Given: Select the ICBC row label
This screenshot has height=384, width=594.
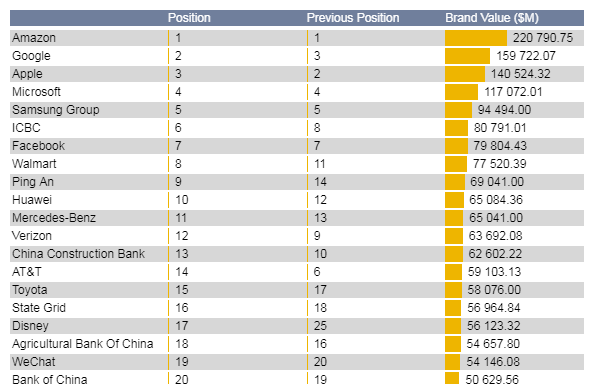Looking at the screenshot, I should pos(26,128).
